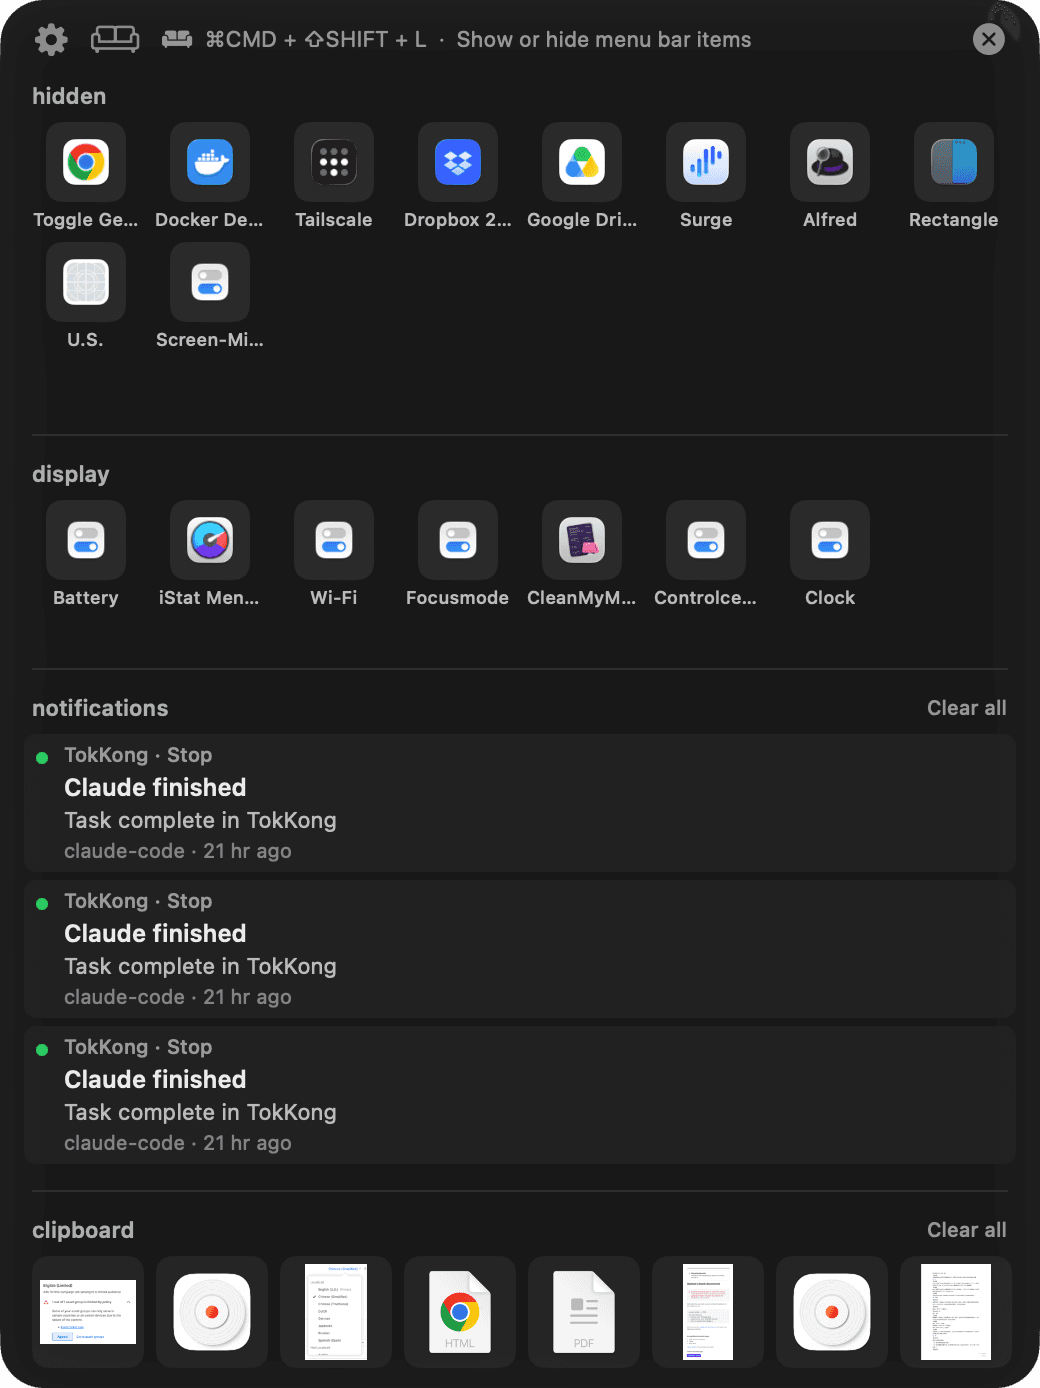Click the Alfred hat icon
The height and width of the screenshot is (1388, 1040).
[830, 162]
